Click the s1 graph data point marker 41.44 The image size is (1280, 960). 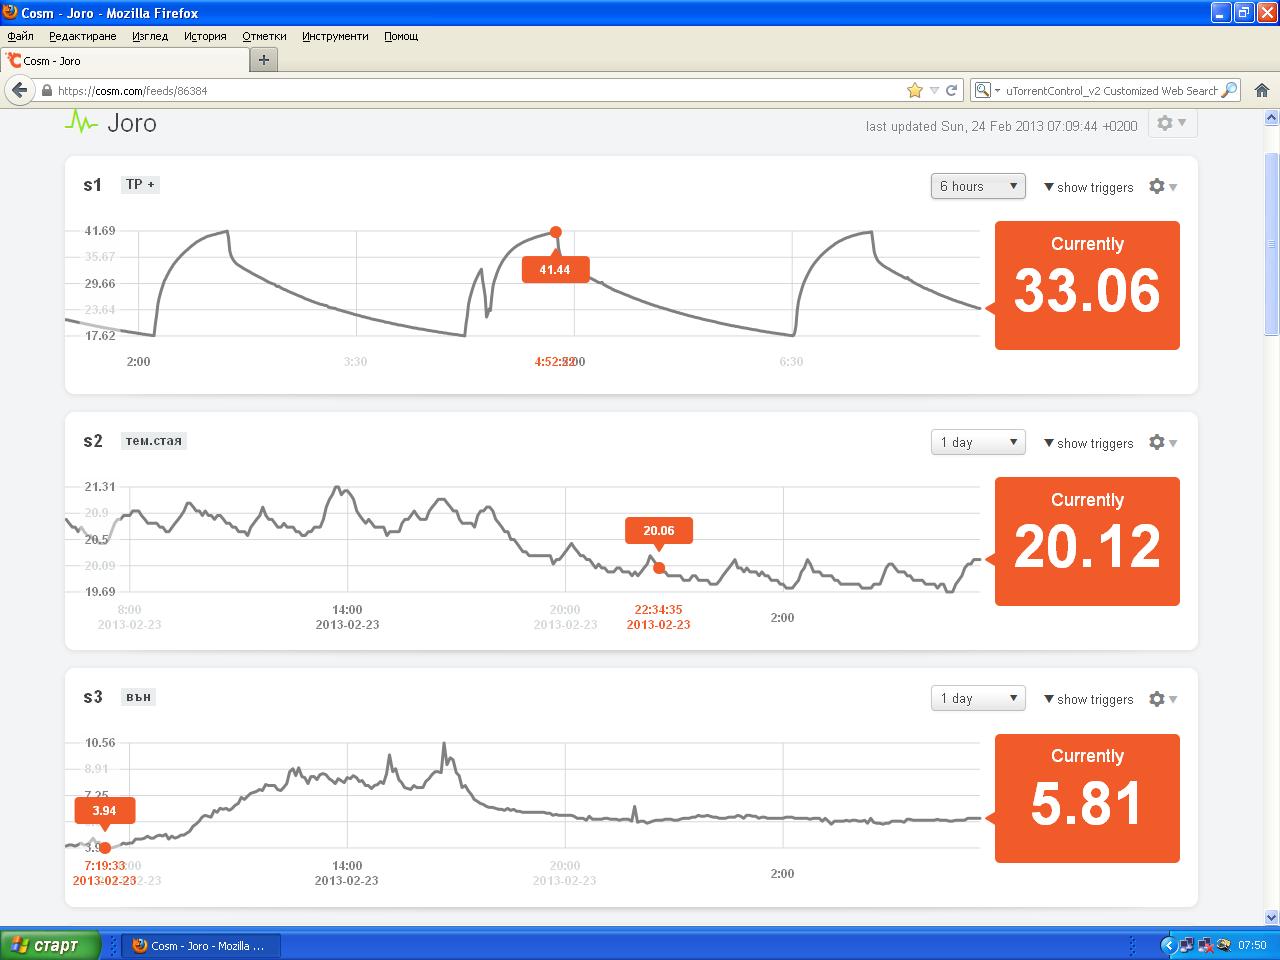[555, 232]
